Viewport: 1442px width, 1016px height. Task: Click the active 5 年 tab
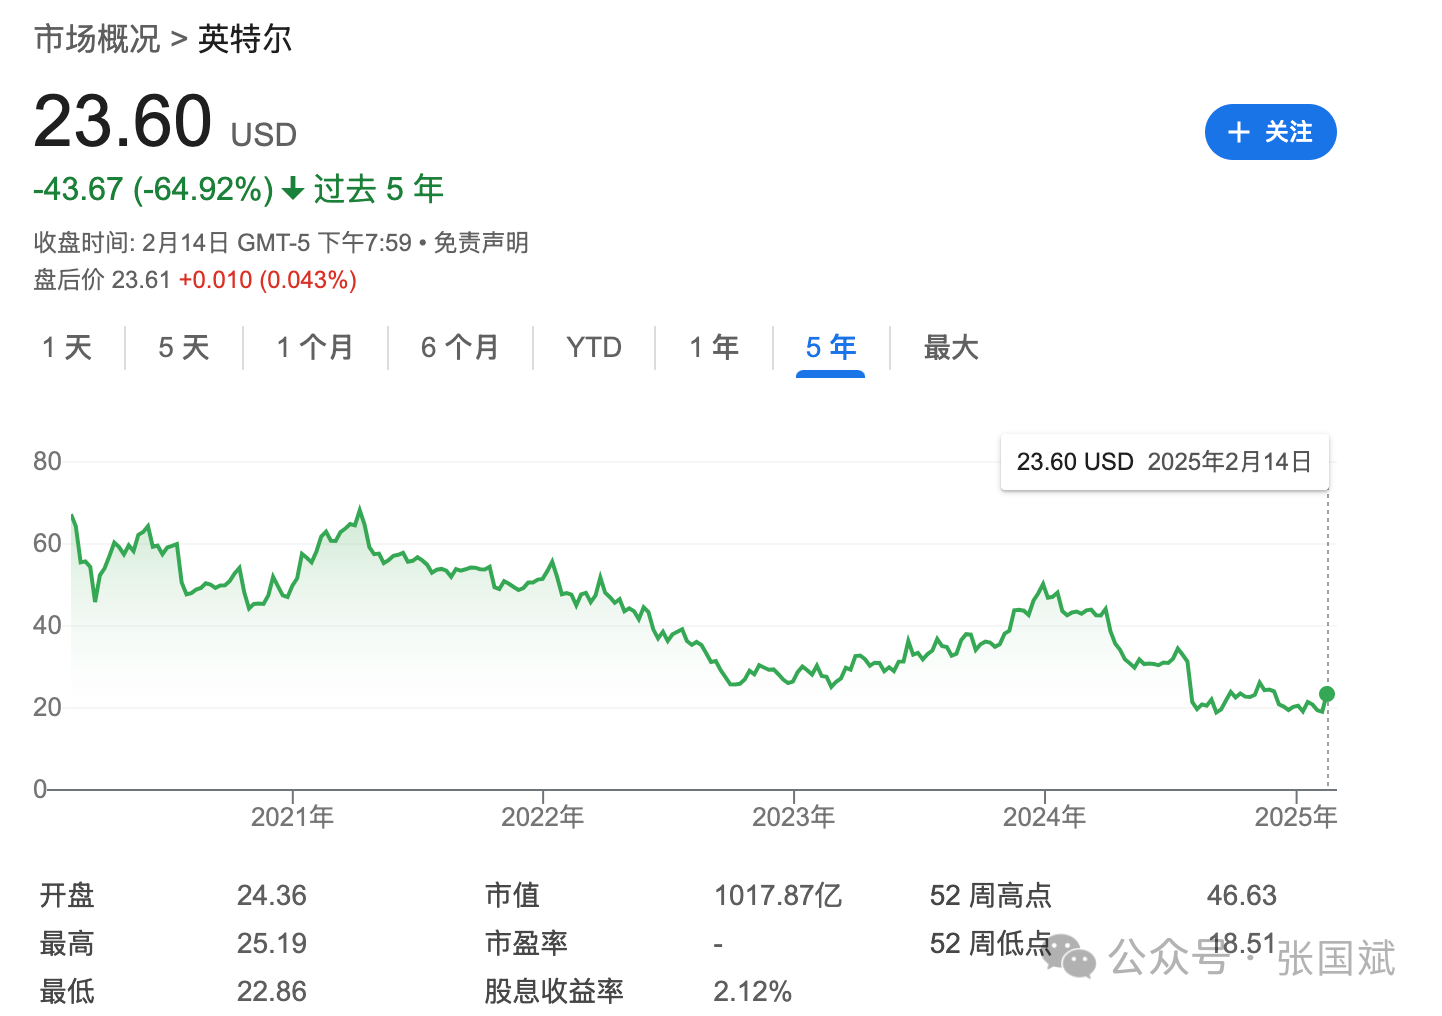tap(830, 347)
